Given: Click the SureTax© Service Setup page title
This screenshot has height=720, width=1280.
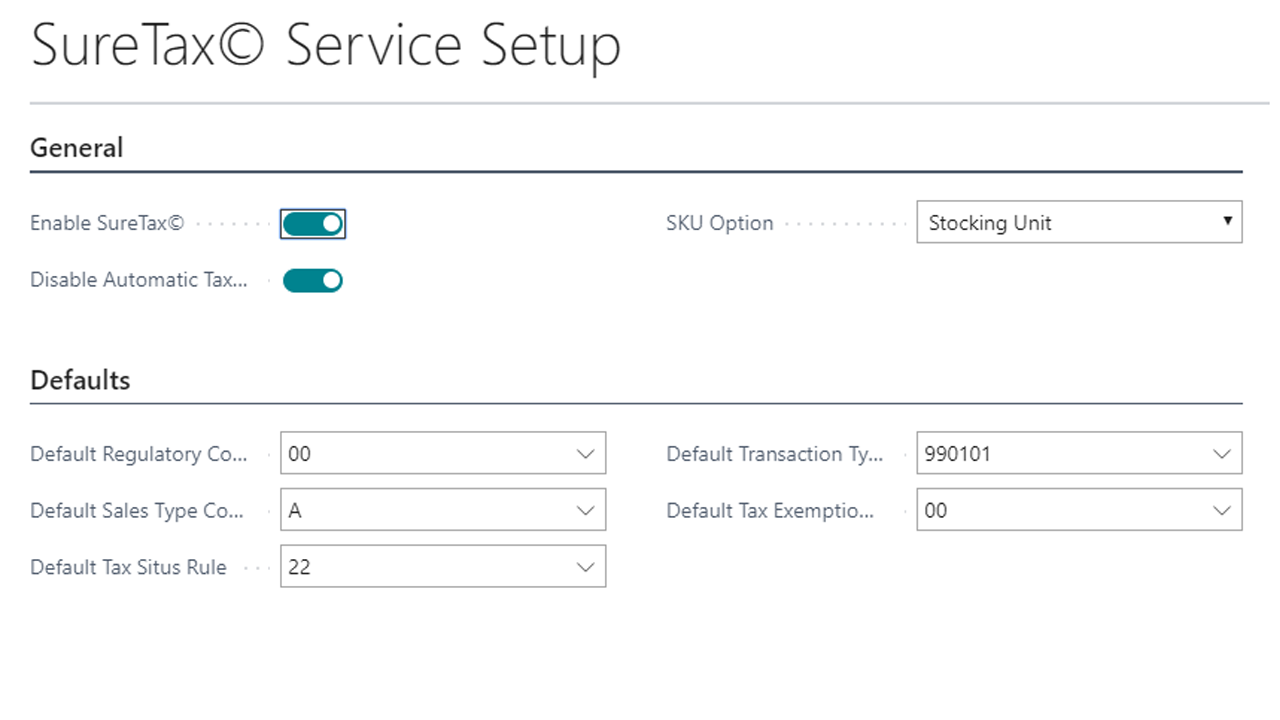Looking at the screenshot, I should click(x=326, y=46).
